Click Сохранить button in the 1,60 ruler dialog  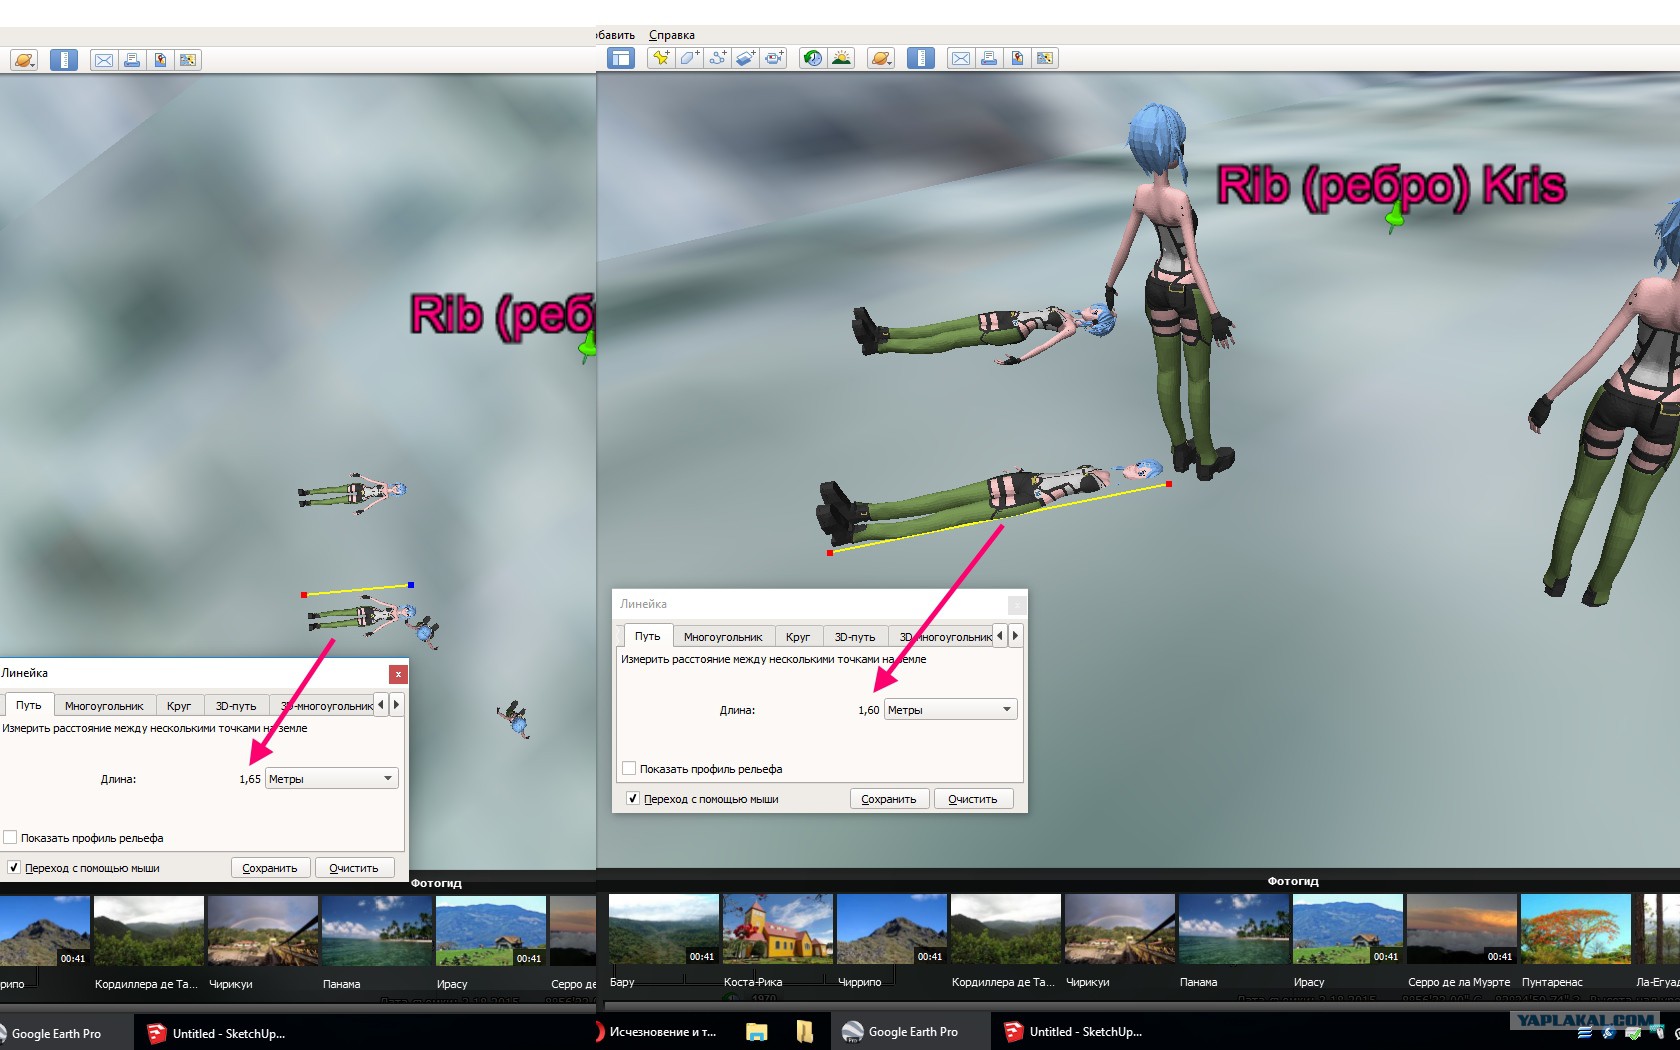[889, 799]
